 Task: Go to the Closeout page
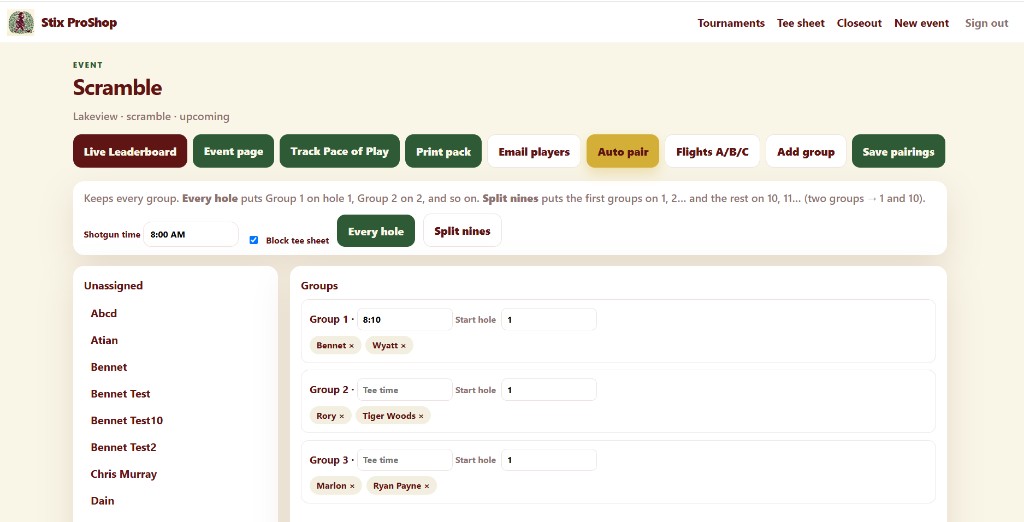pos(859,23)
